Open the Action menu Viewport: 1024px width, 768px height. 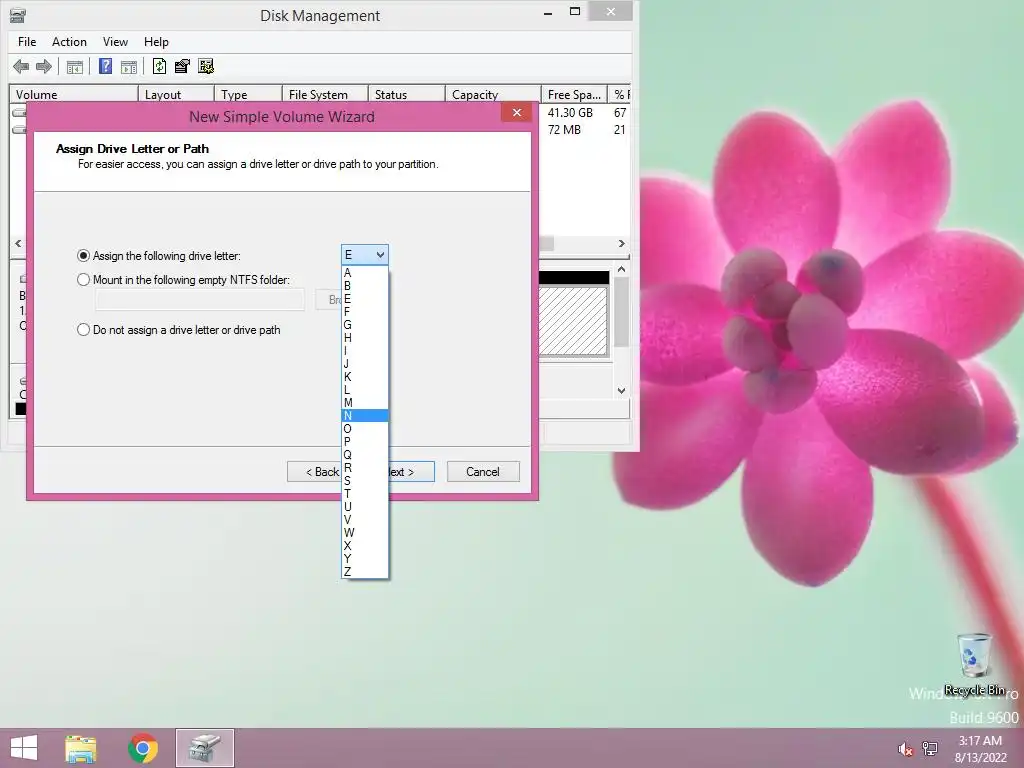69,42
